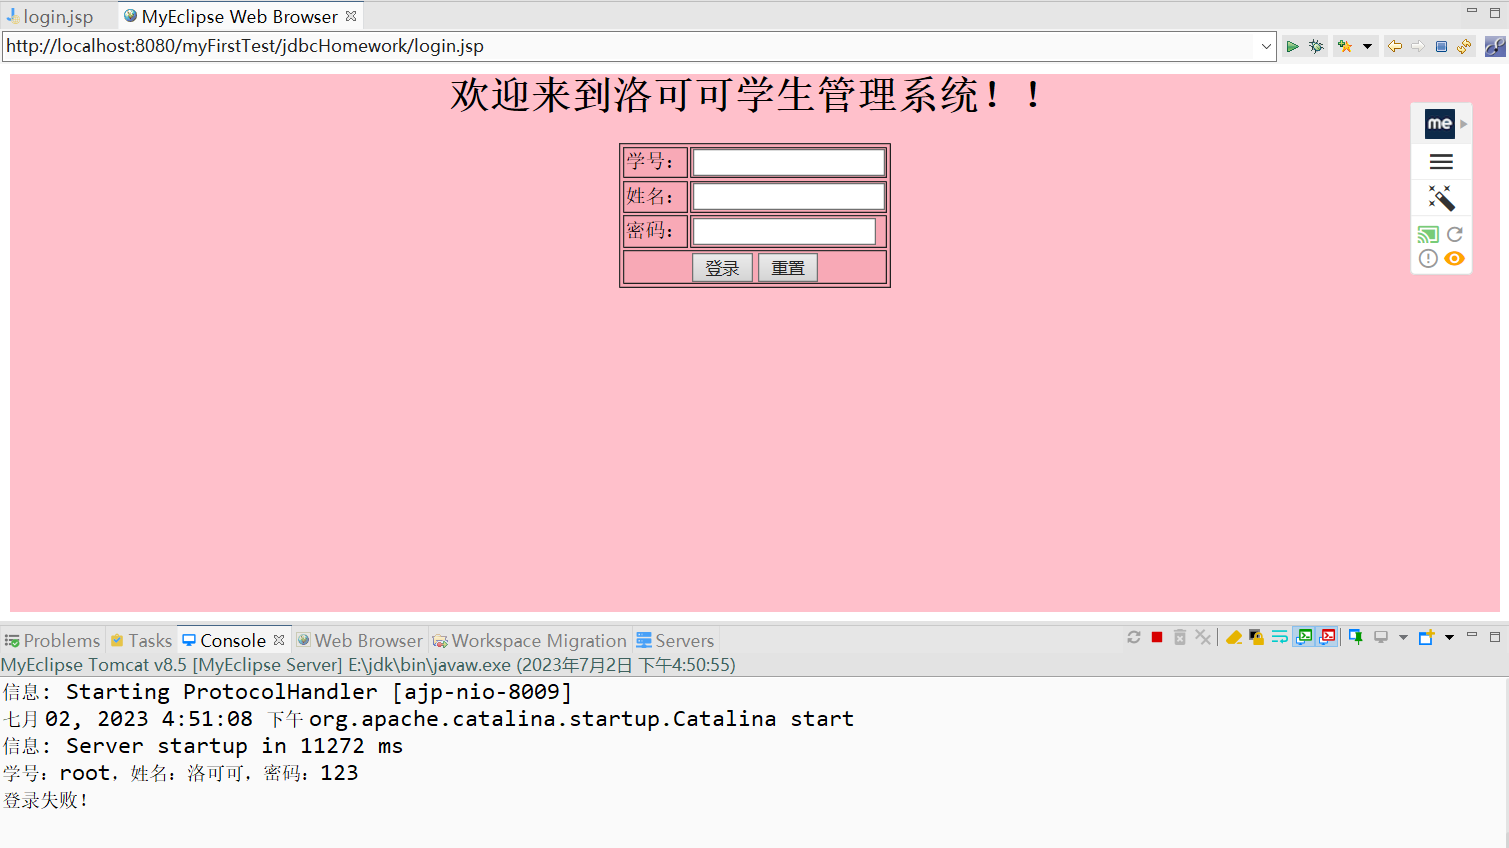Click the 重置 reset button

point(788,268)
